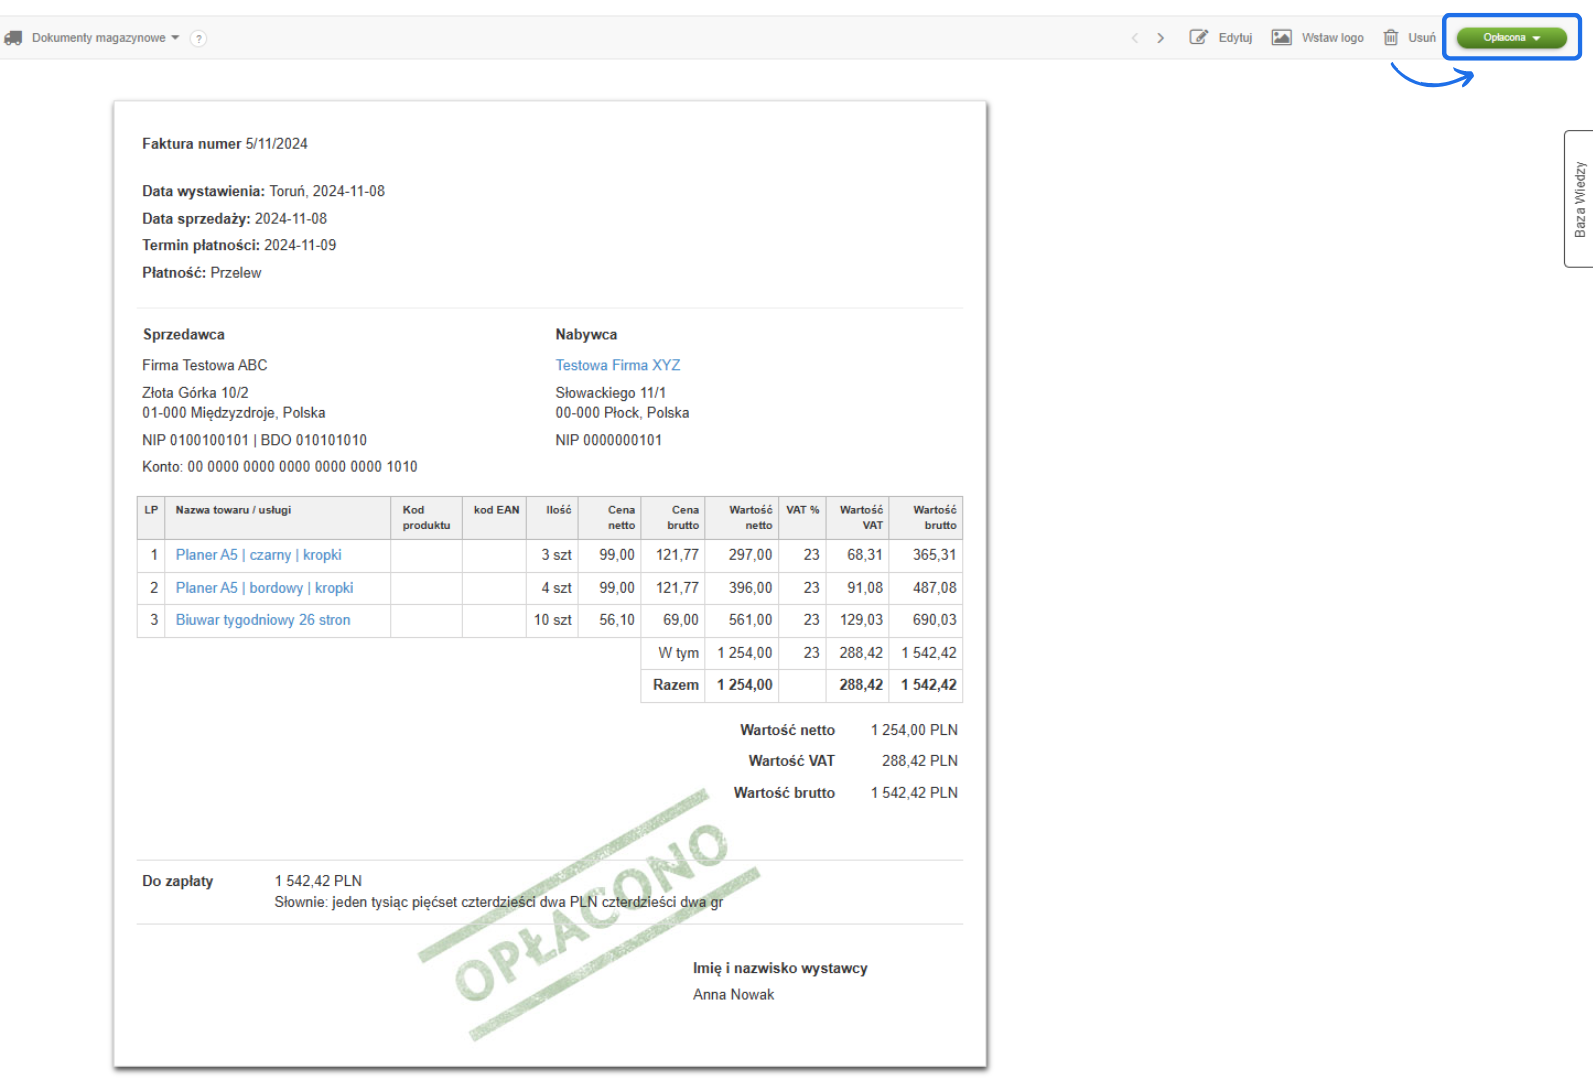1593x1080 pixels.
Task: Click the Nazwa towaru / usługi column header
Action: tap(233, 510)
